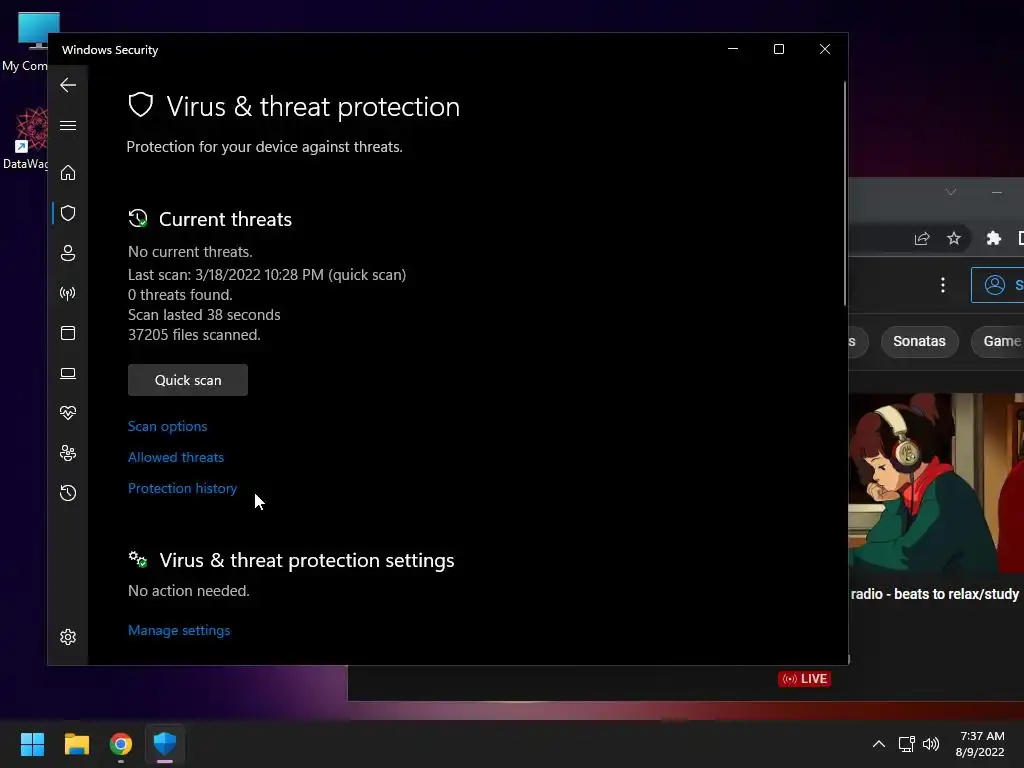Open Protection history sidebar icon
The width and height of the screenshot is (1024, 768).
point(68,492)
